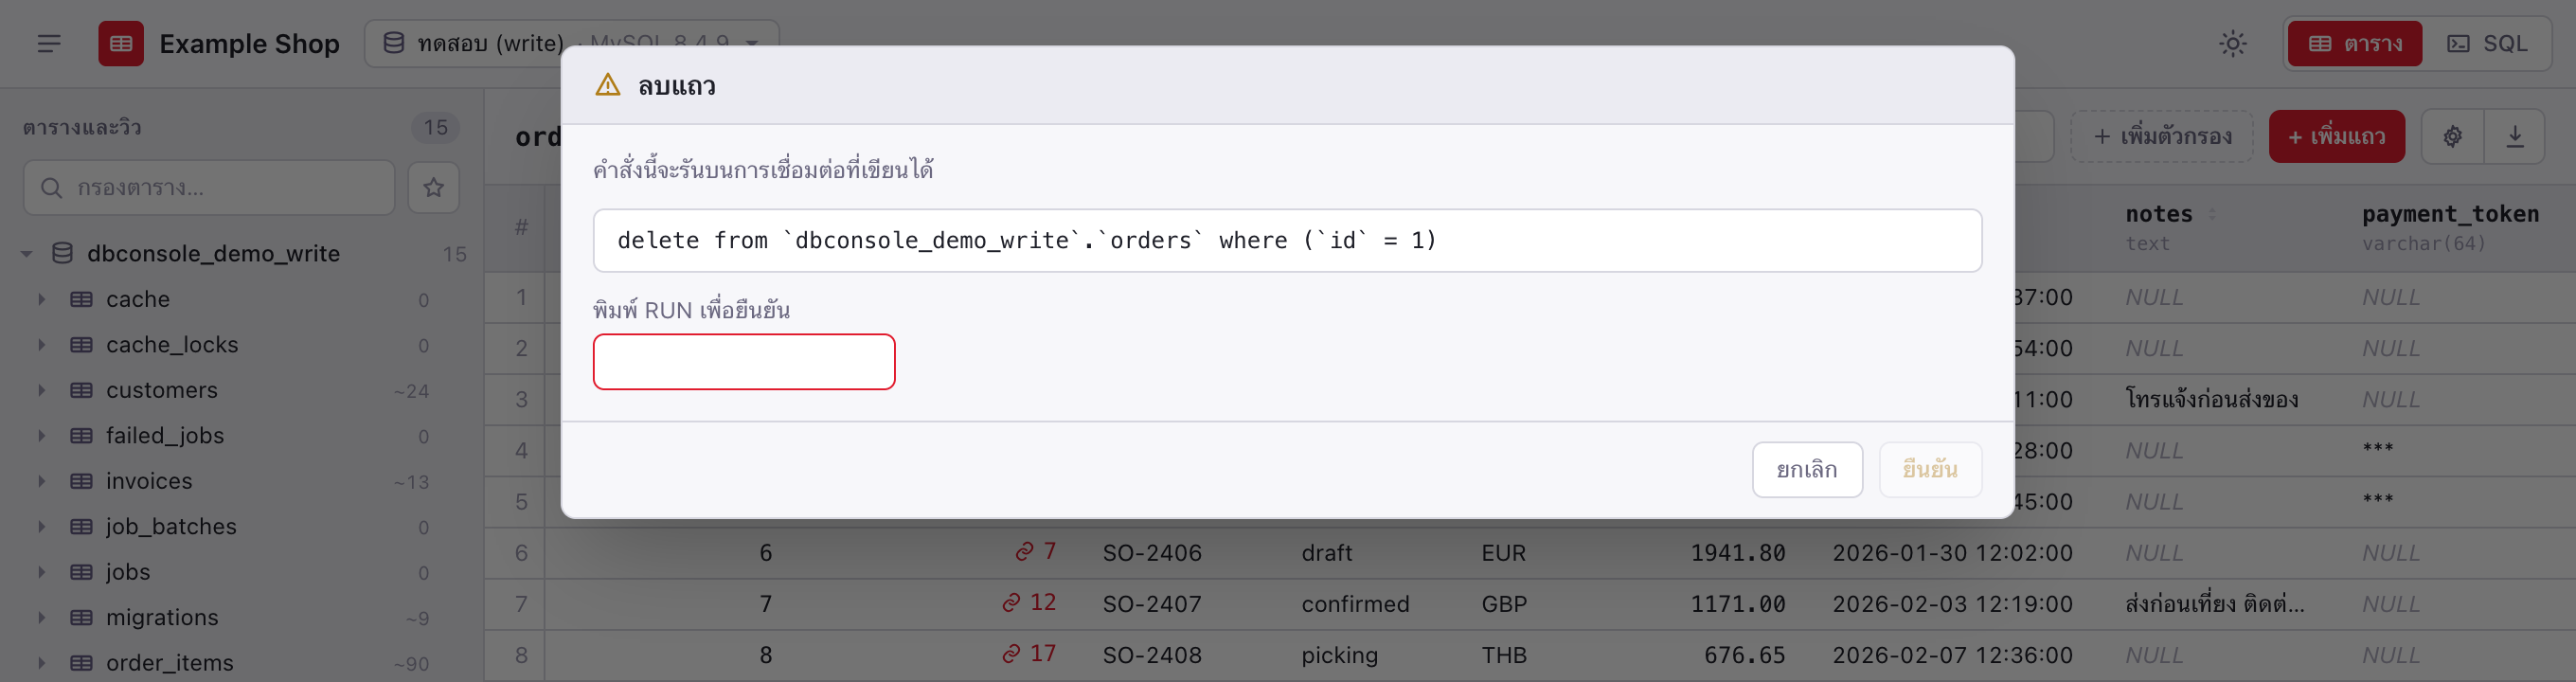Screen dimensions: 2576x682
Task: Expand the customers table chevron
Action: [42, 390]
